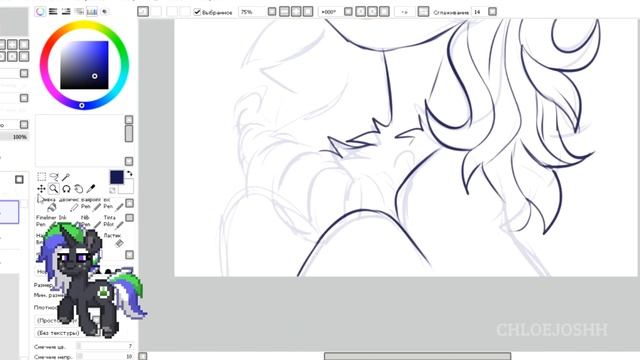Click the last zoom button before angle field
Viewport: 640px width, 360px height.
(308, 12)
